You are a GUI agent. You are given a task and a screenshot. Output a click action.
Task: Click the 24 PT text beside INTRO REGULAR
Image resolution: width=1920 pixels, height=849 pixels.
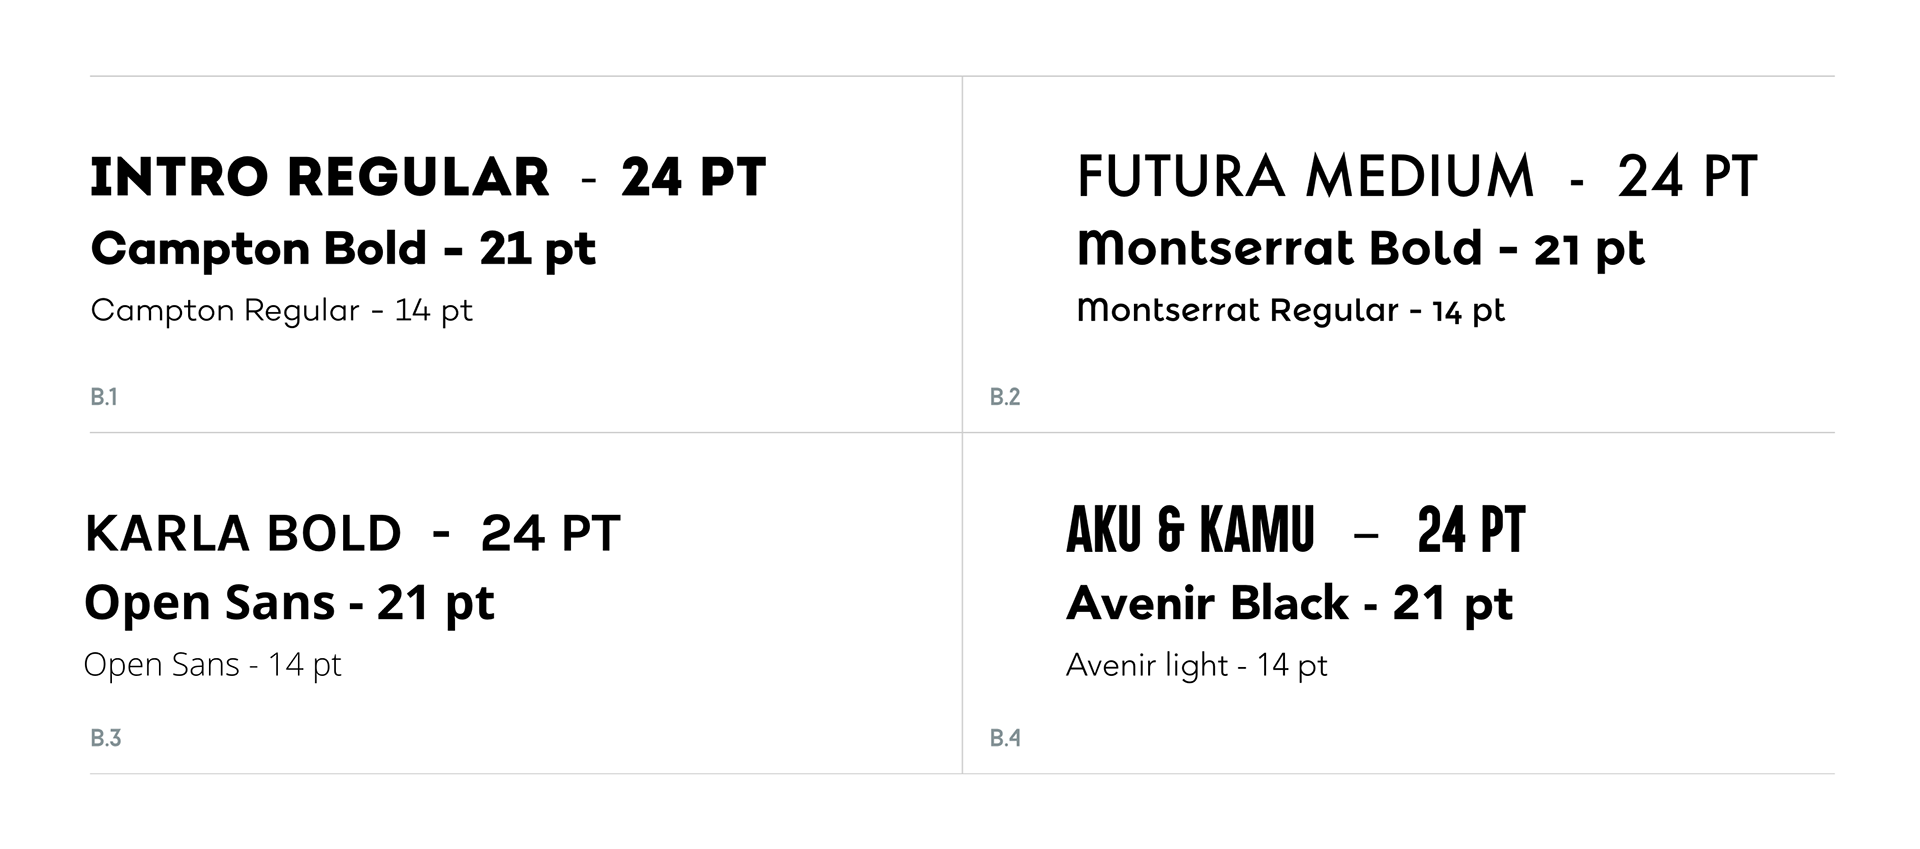[x=693, y=178]
